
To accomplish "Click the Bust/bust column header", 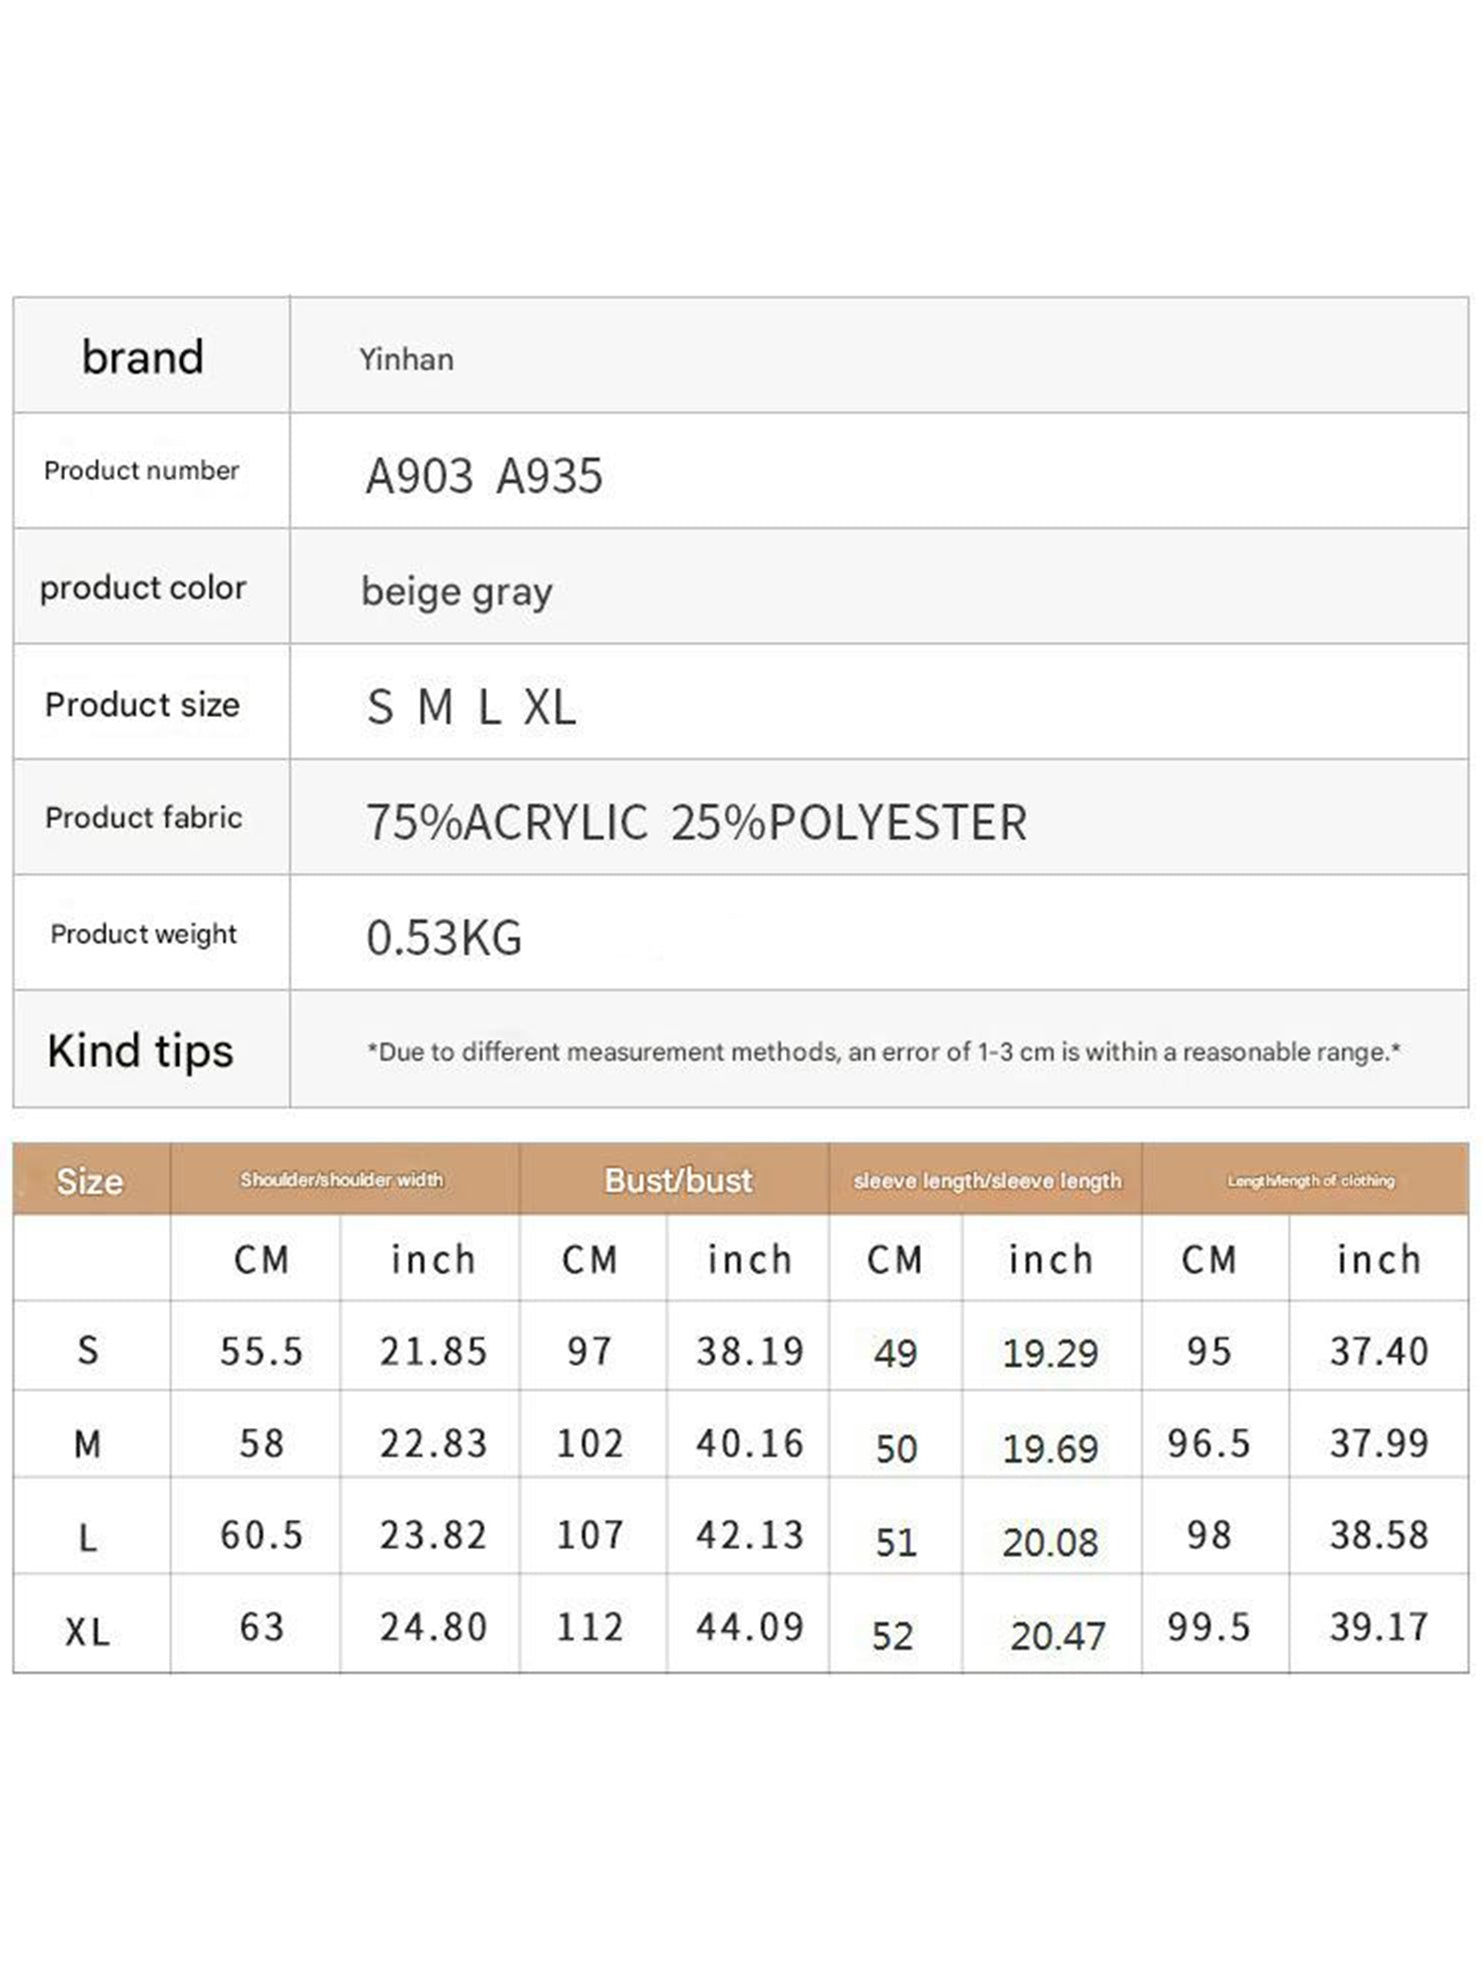I will pyautogui.click(x=678, y=1181).
